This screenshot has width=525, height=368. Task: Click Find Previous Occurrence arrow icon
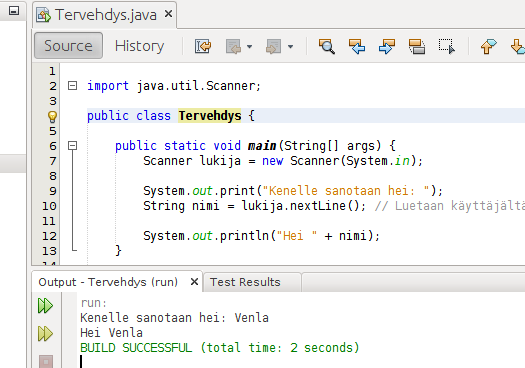pos(357,46)
